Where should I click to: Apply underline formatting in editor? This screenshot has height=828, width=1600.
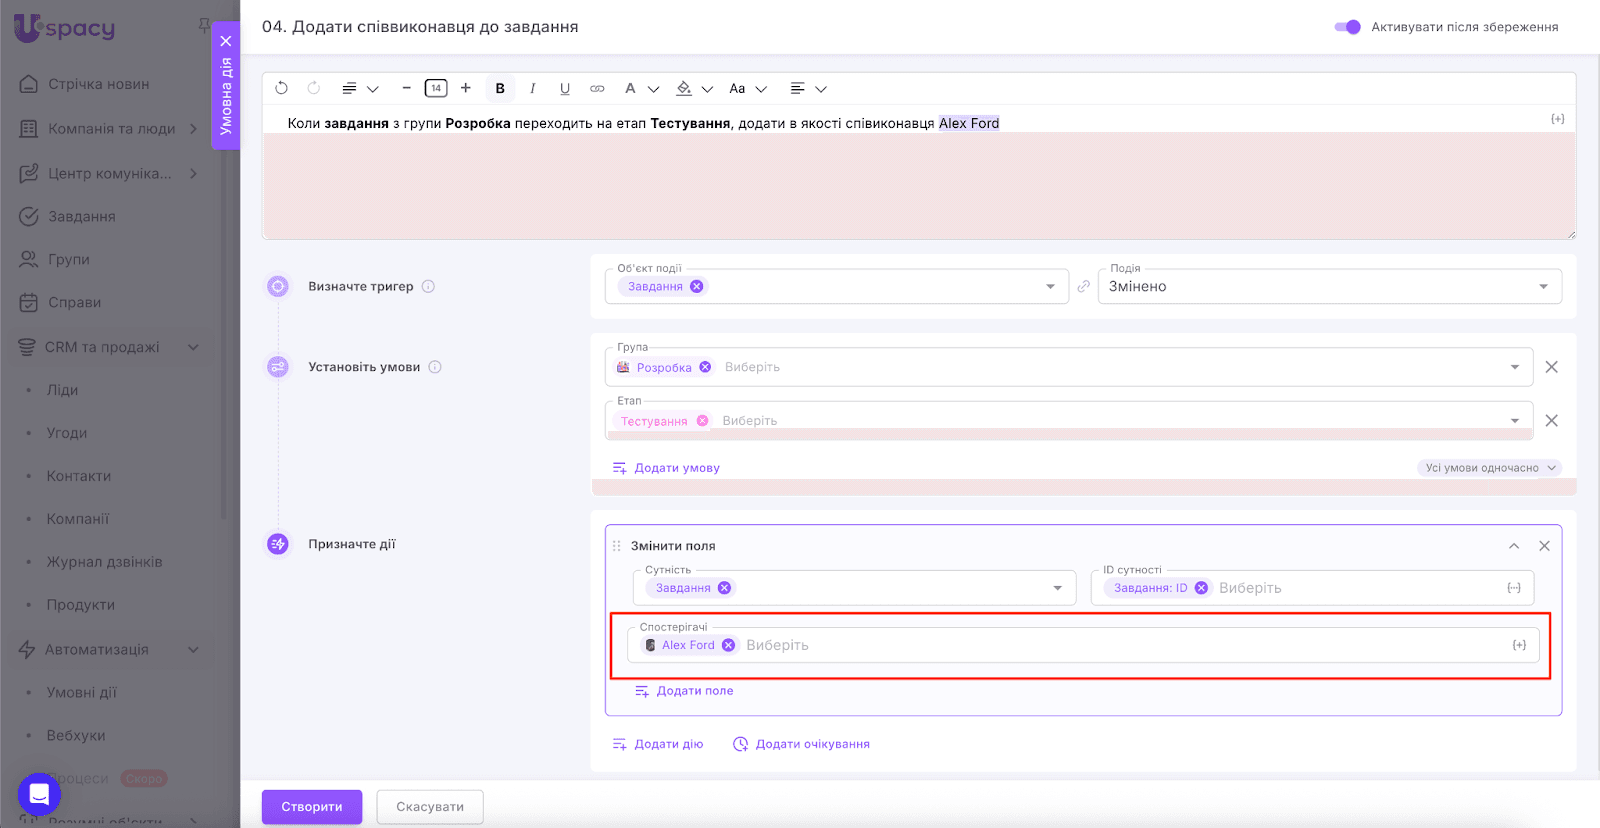(x=565, y=88)
